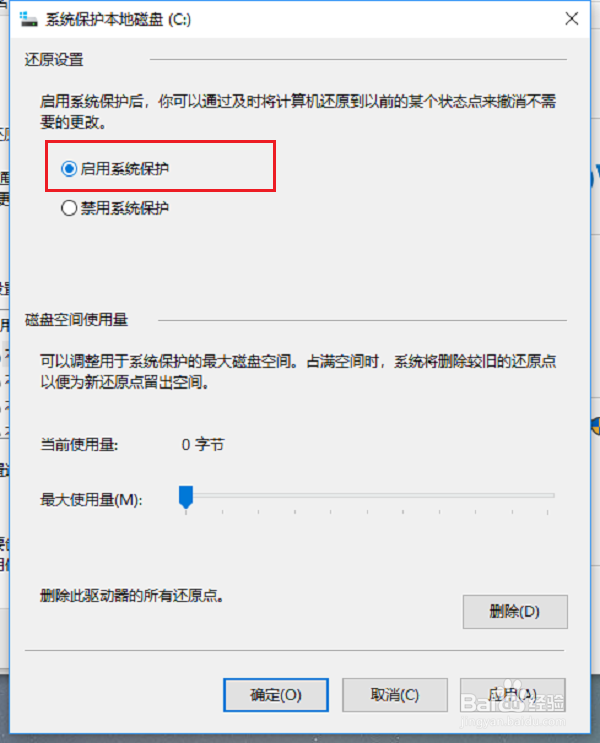Image resolution: width=600 pixels, height=743 pixels.
Task: Click the 系统保护本地磁盘 (C:) title text
Action: click(x=118, y=19)
